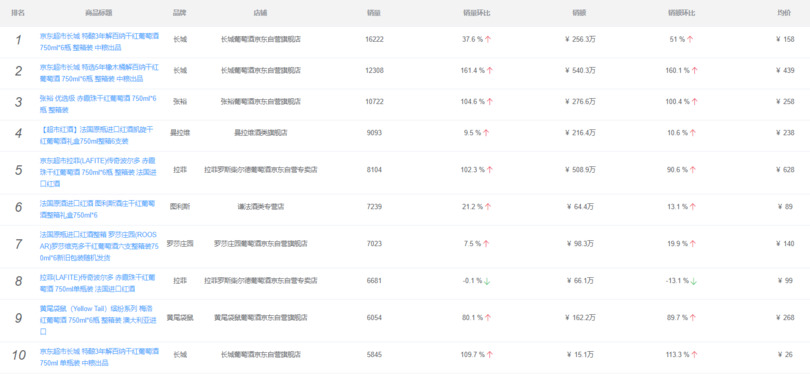Click the red up arrow beside 89.7 %

692,318
